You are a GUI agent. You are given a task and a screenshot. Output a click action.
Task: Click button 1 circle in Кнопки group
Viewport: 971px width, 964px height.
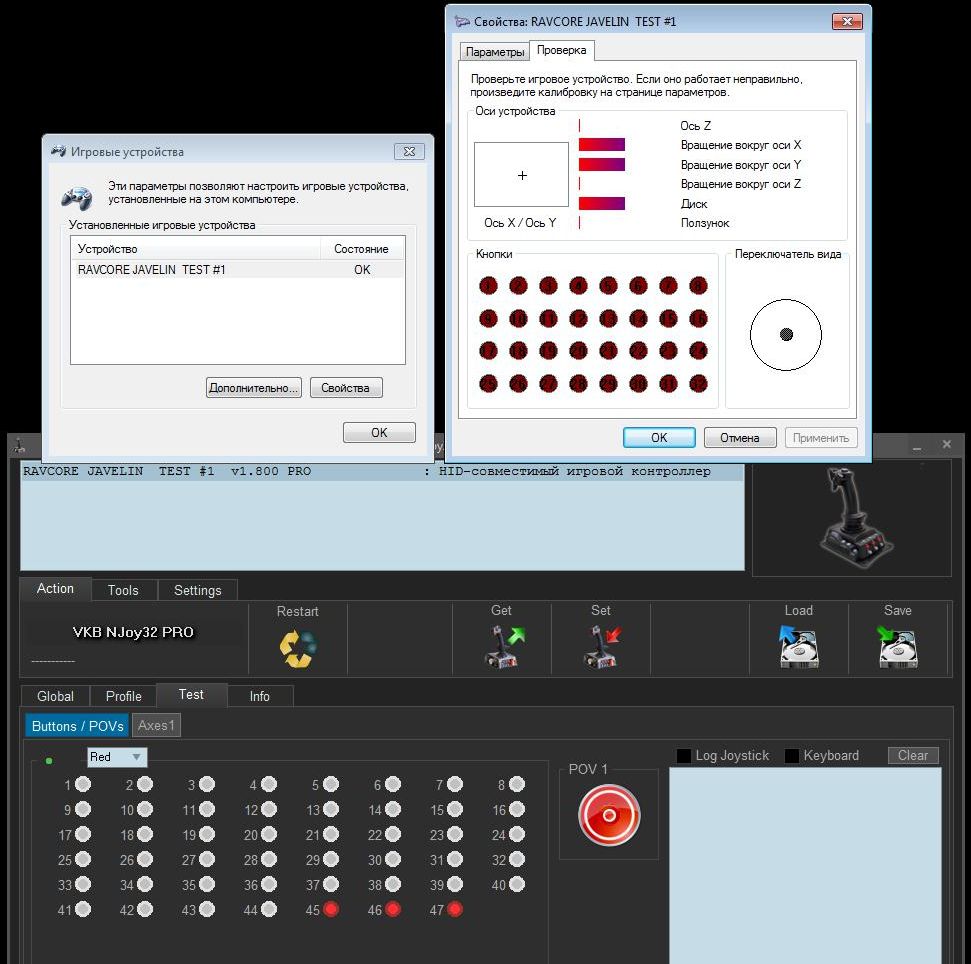[x=489, y=285]
